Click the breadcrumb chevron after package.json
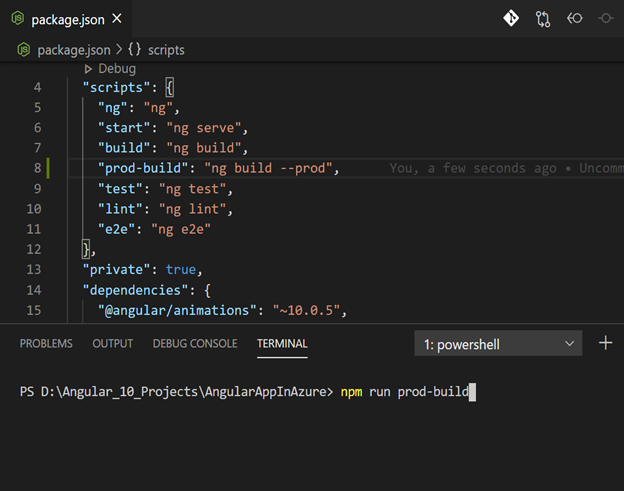This screenshot has height=491, width=624. [x=119, y=49]
